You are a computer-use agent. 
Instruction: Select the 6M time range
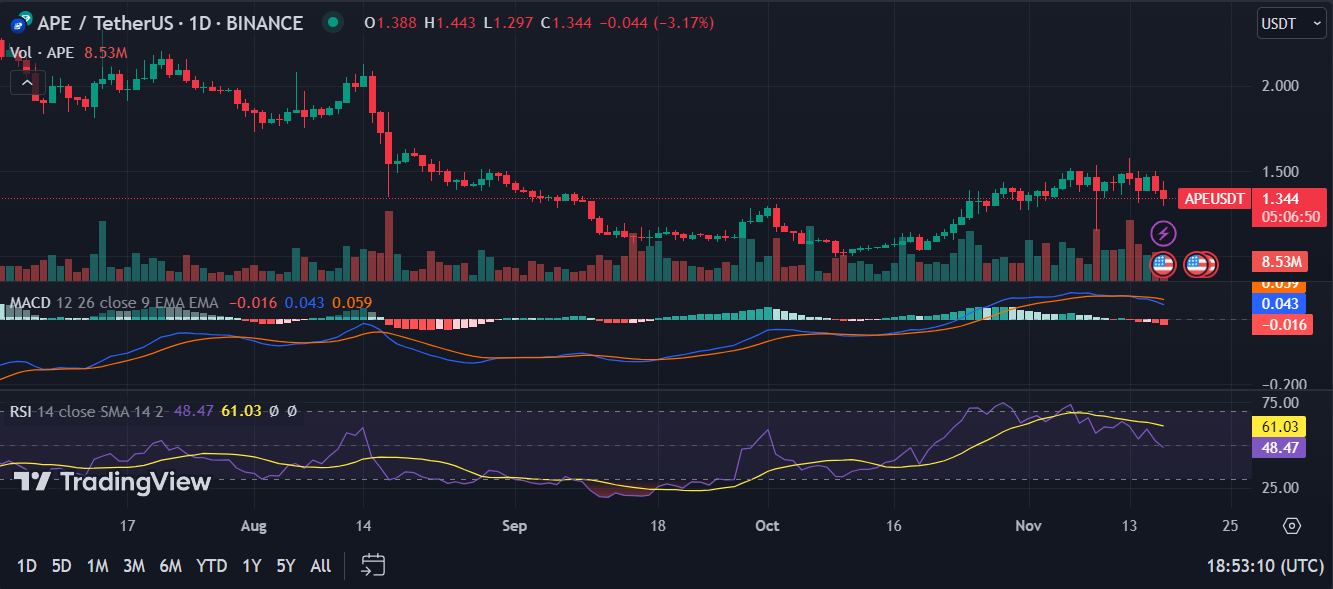[170, 566]
